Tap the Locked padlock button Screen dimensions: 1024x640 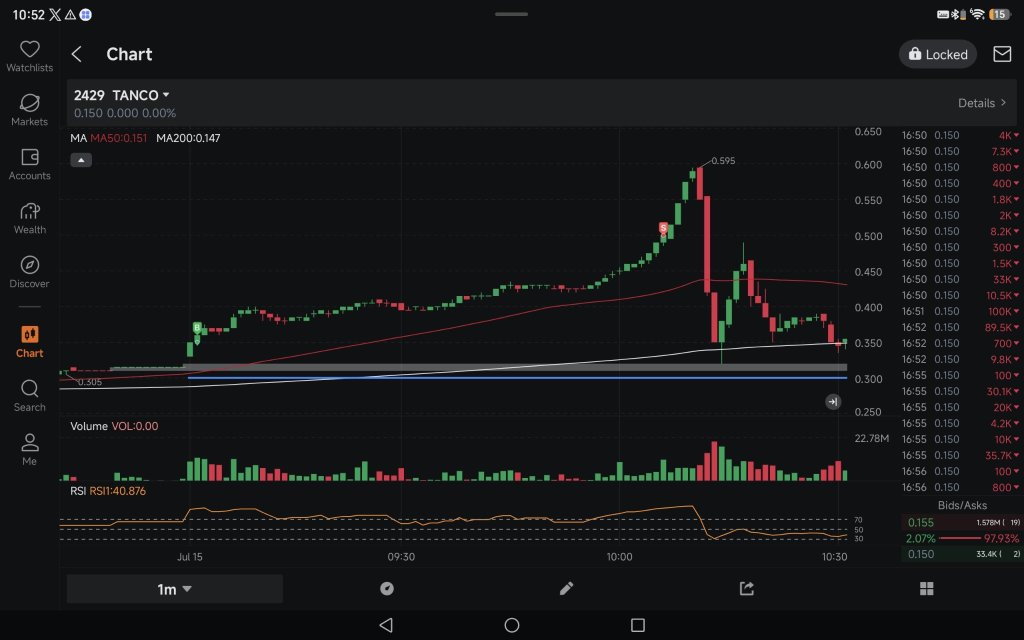point(938,54)
